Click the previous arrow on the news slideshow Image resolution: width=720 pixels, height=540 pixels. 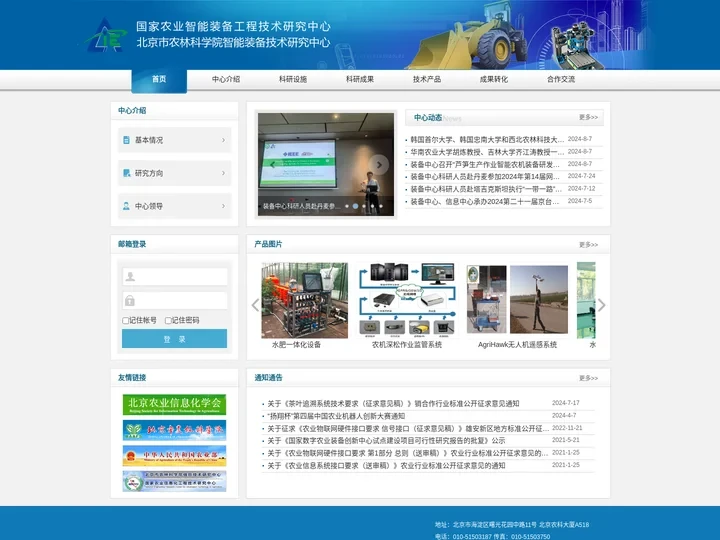[x=272, y=164]
